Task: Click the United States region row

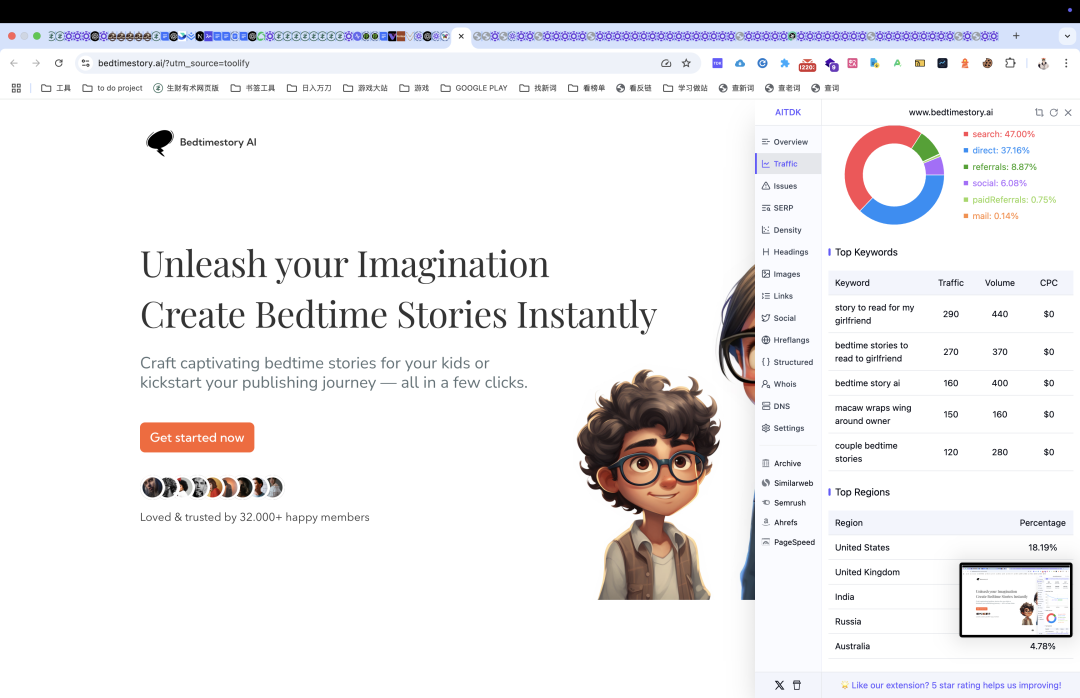Action: click(951, 548)
